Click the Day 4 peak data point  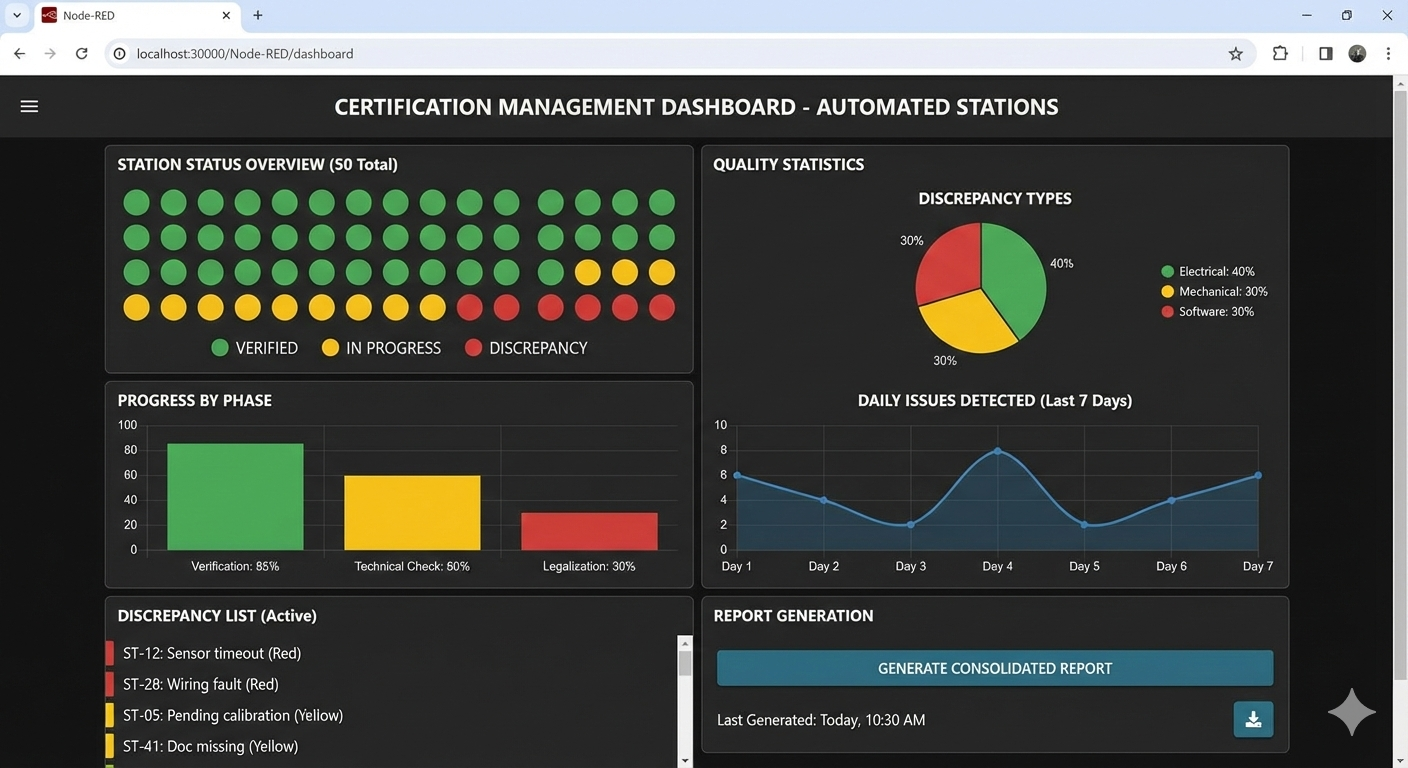coord(997,451)
